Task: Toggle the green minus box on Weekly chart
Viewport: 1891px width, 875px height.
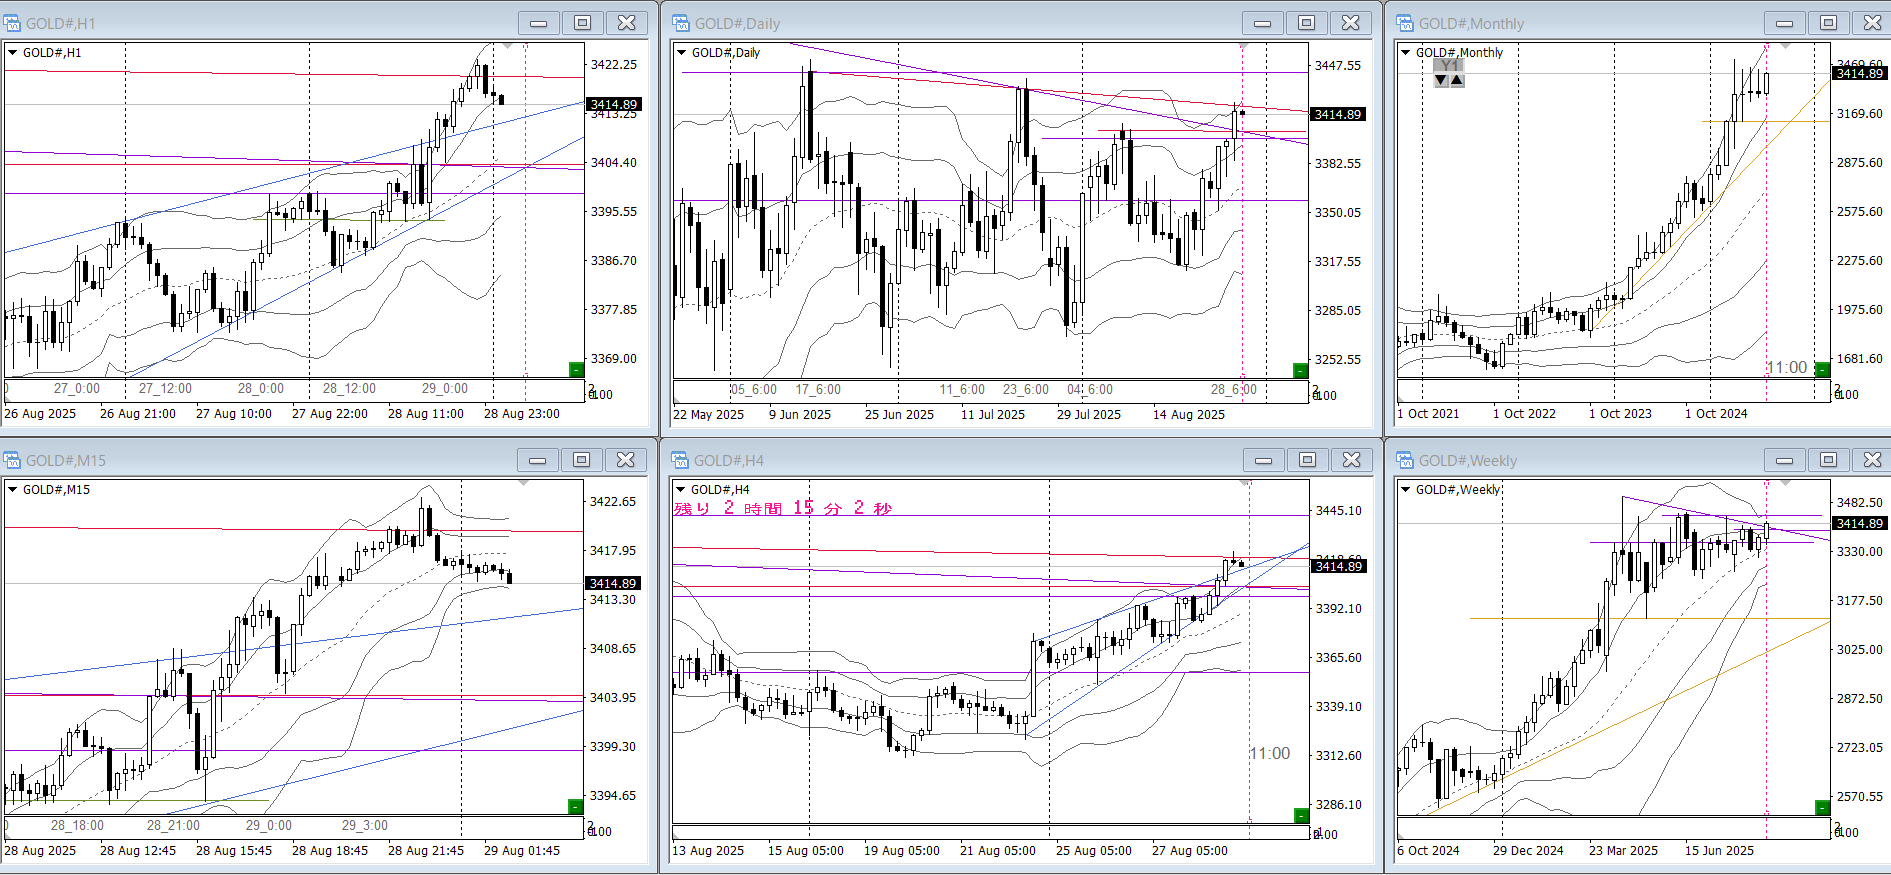Action: [1823, 807]
